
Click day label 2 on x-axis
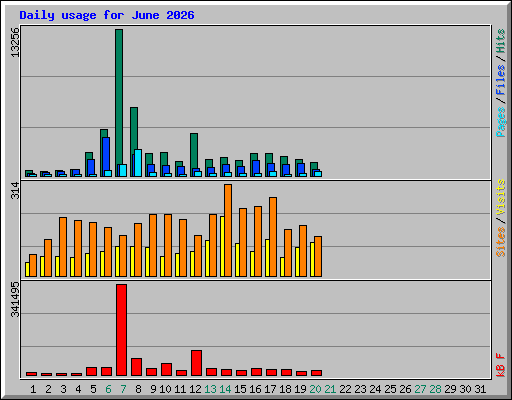click(x=48, y=389)
